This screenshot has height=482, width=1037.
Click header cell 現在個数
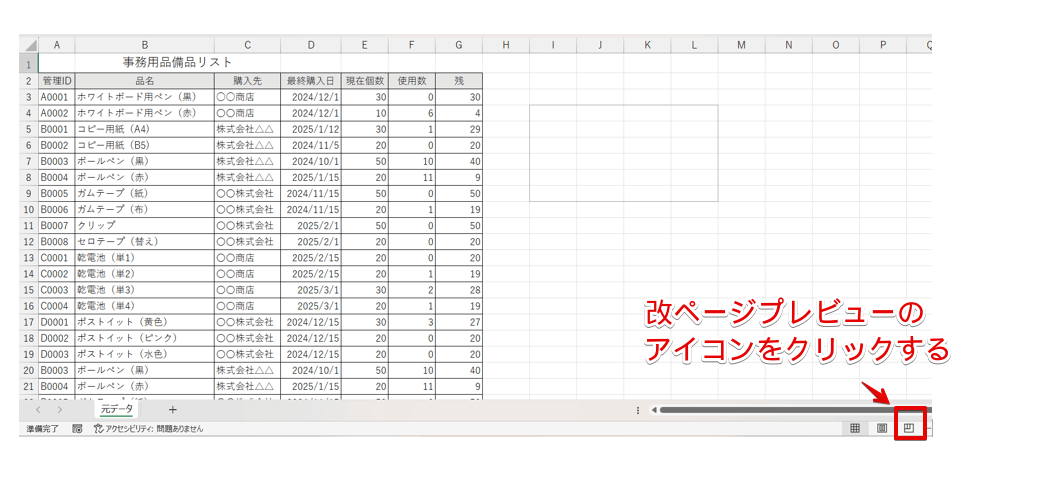(365, 81)
